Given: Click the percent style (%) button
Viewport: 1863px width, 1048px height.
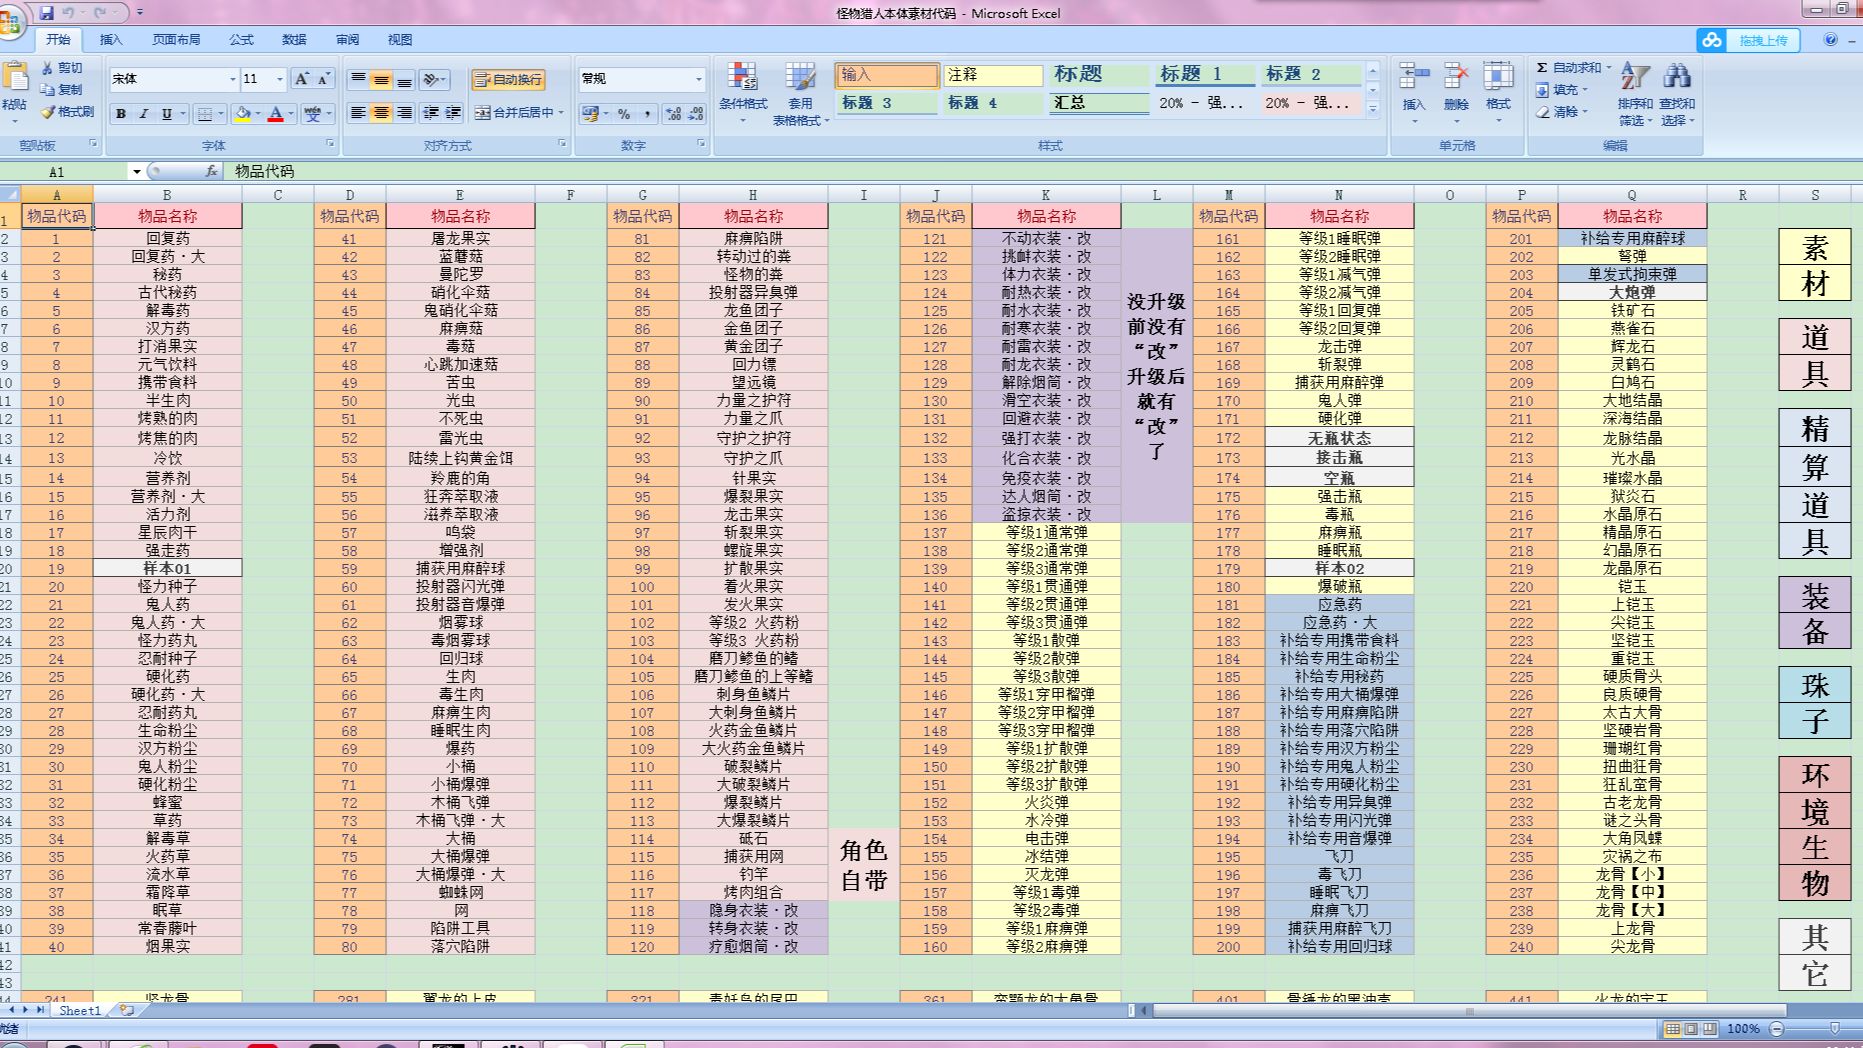Looking at the screenshot, I should coord(624,114).
